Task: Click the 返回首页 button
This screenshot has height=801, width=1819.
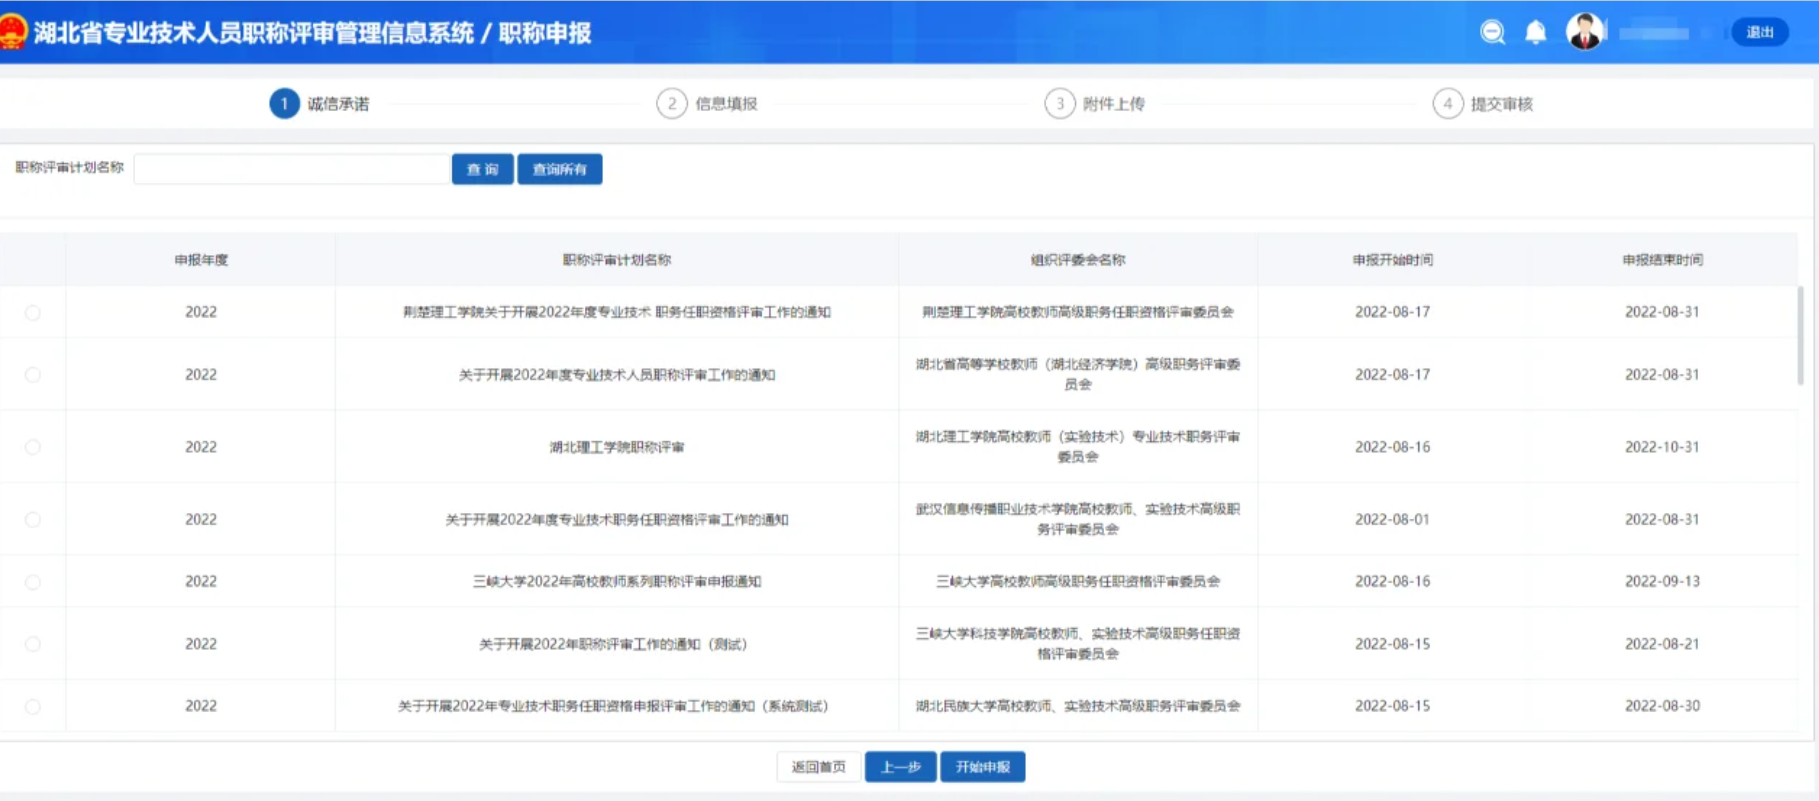Action: point(818,767)
